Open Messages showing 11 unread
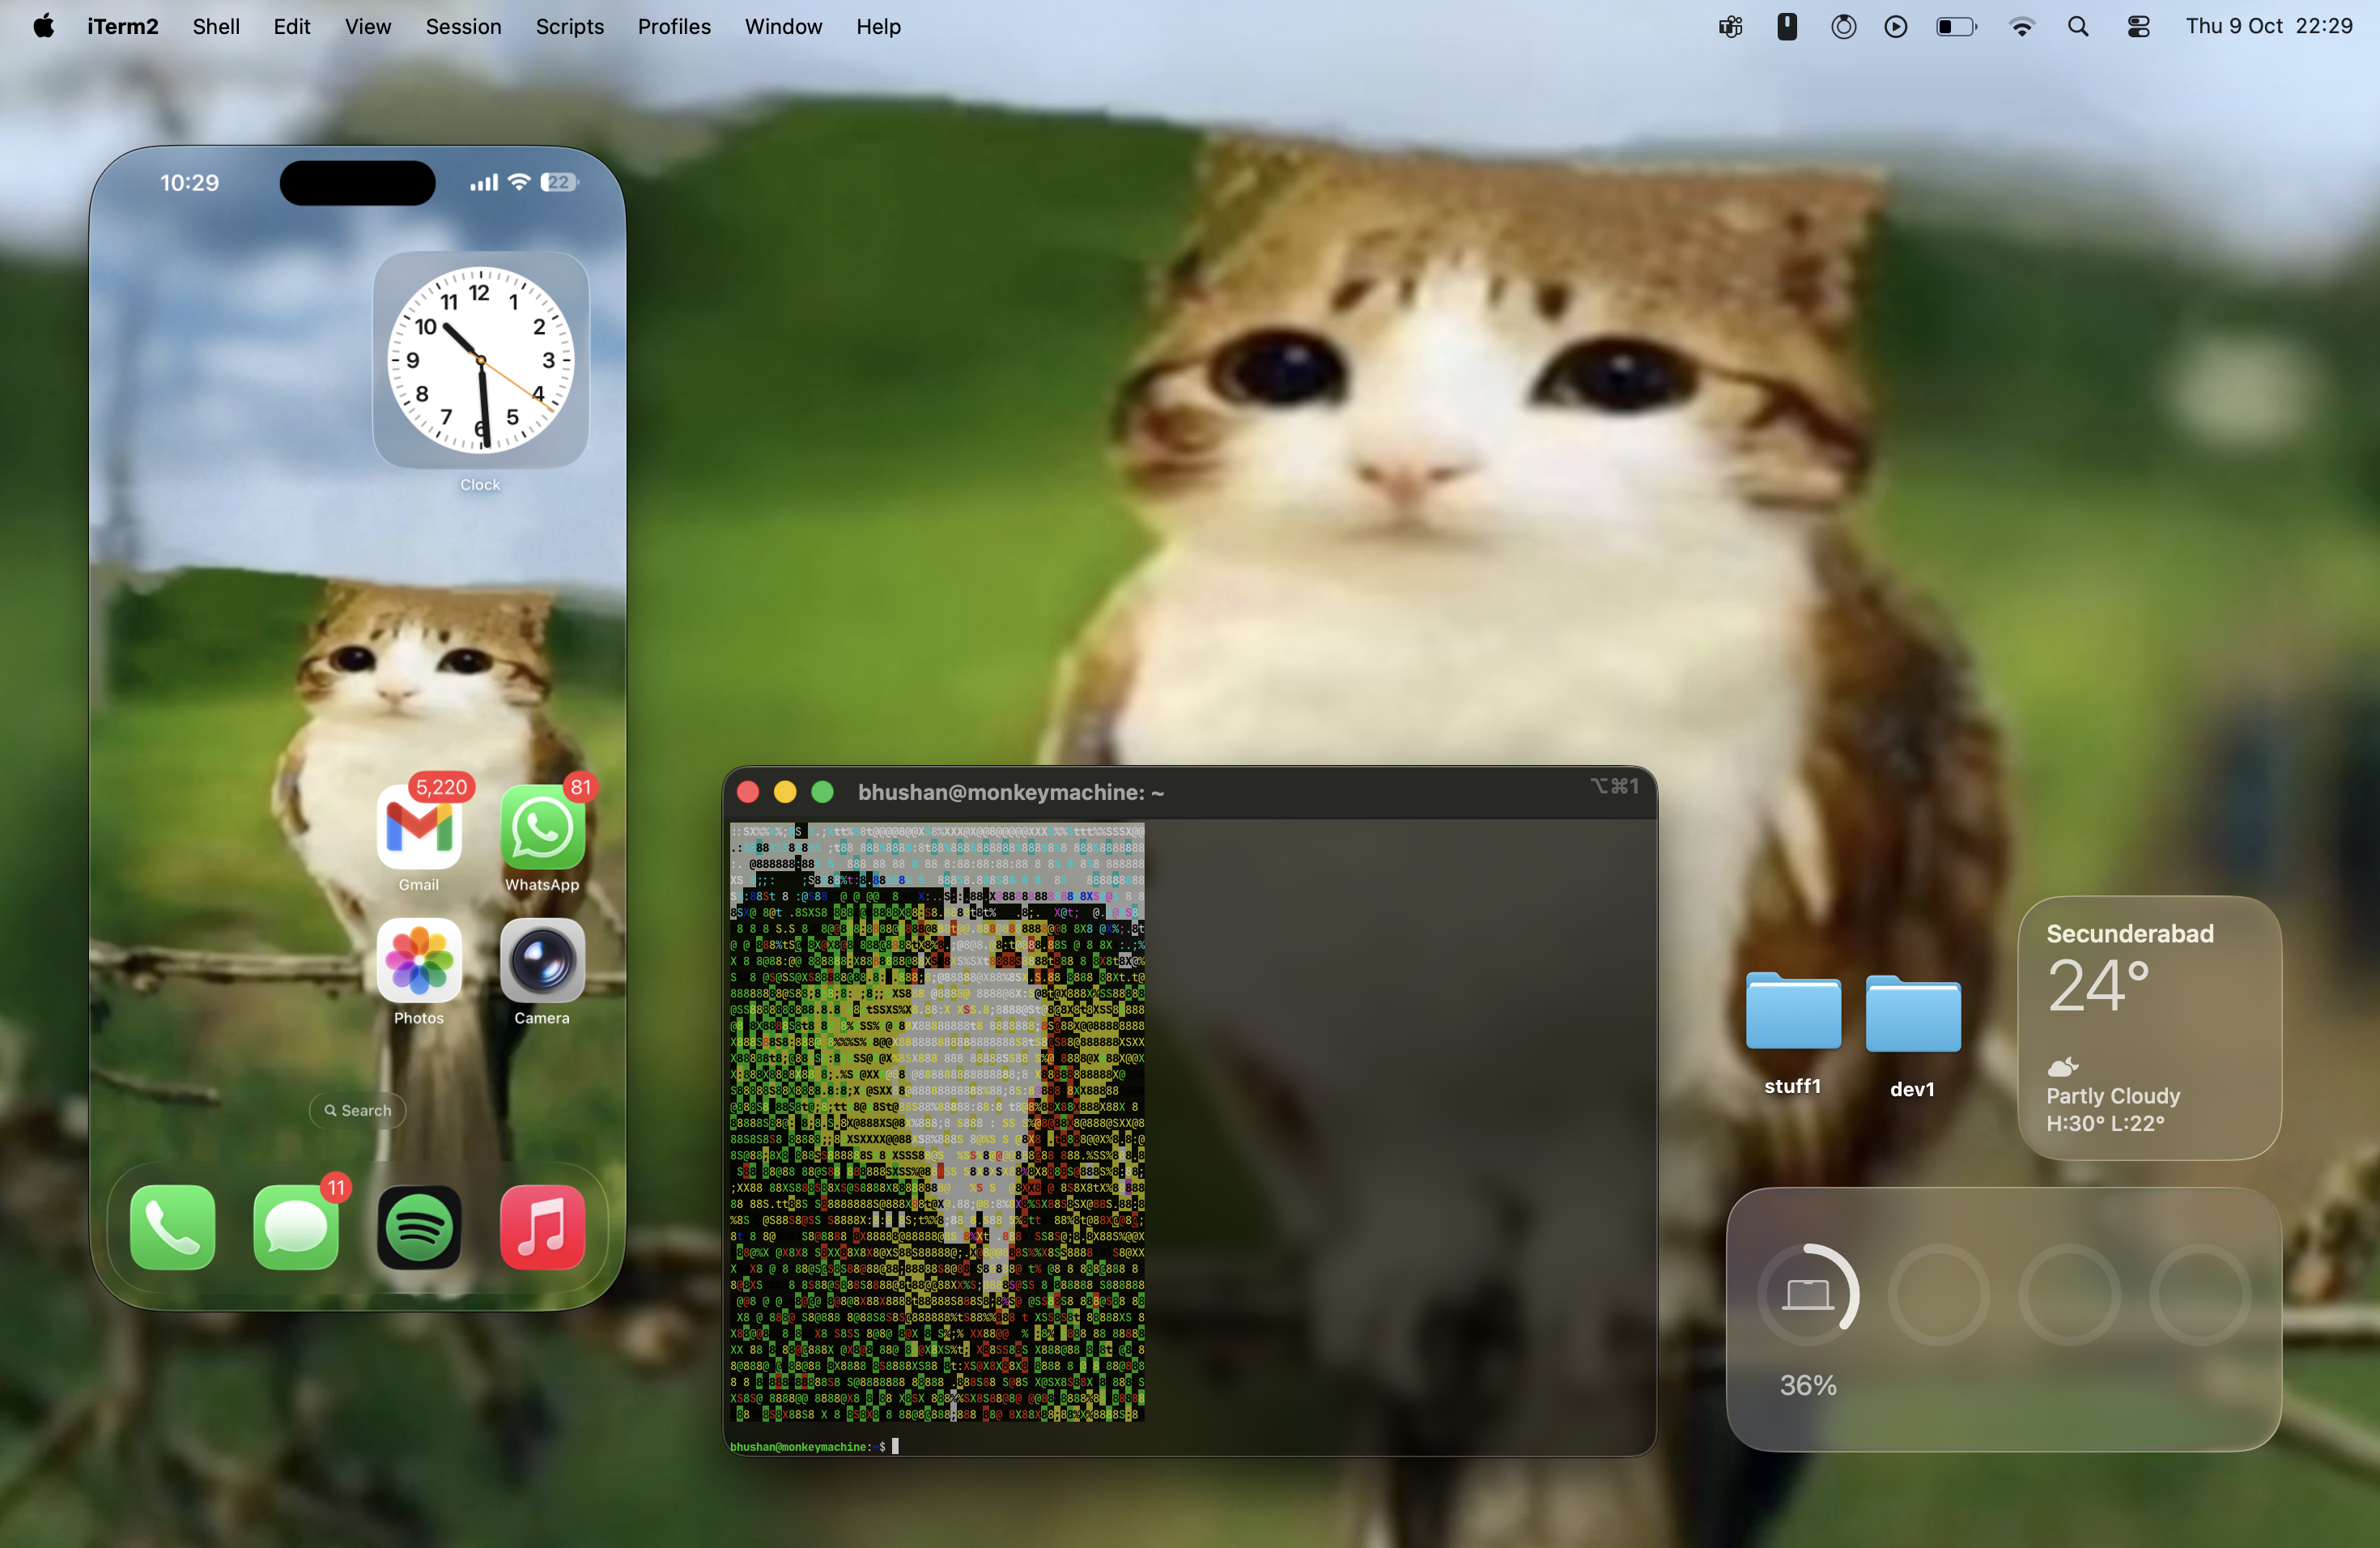The width and height of the screenshot is (2380, 1548). coord(295,1229)
